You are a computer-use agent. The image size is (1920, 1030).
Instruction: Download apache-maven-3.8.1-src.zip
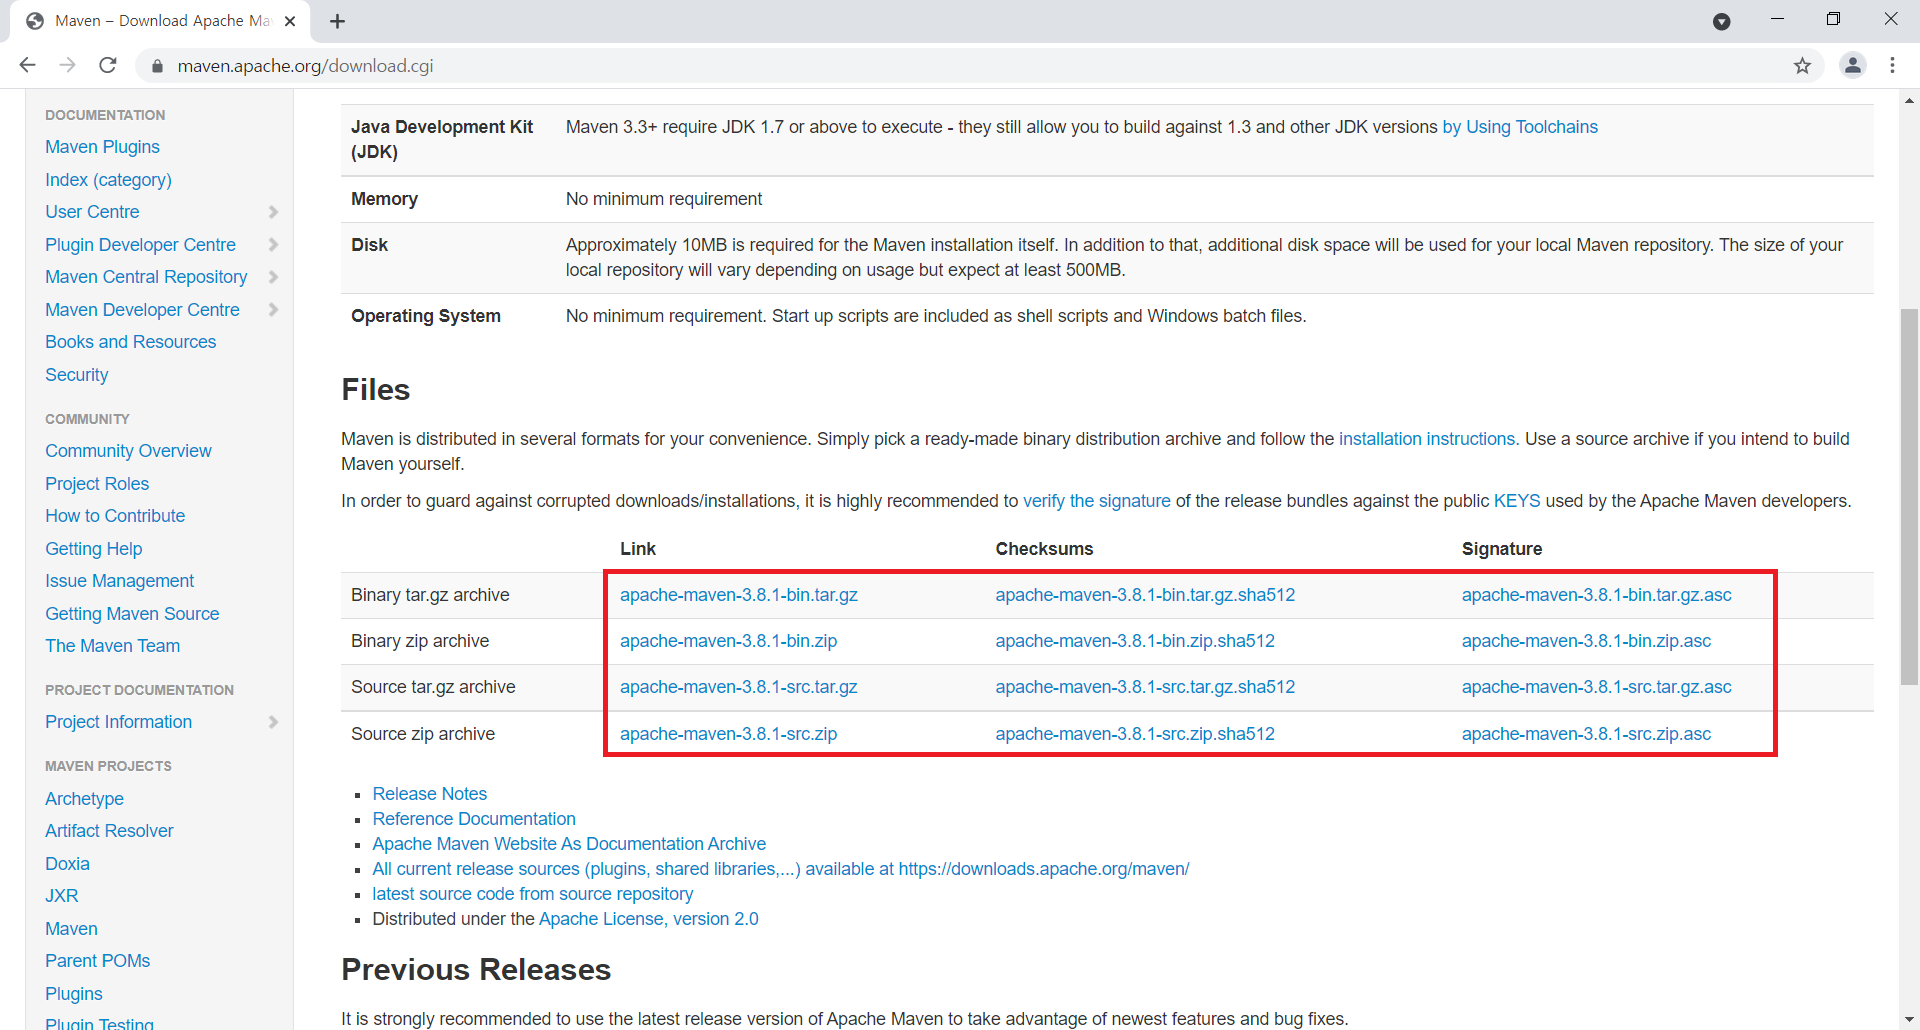coord(728,734)
